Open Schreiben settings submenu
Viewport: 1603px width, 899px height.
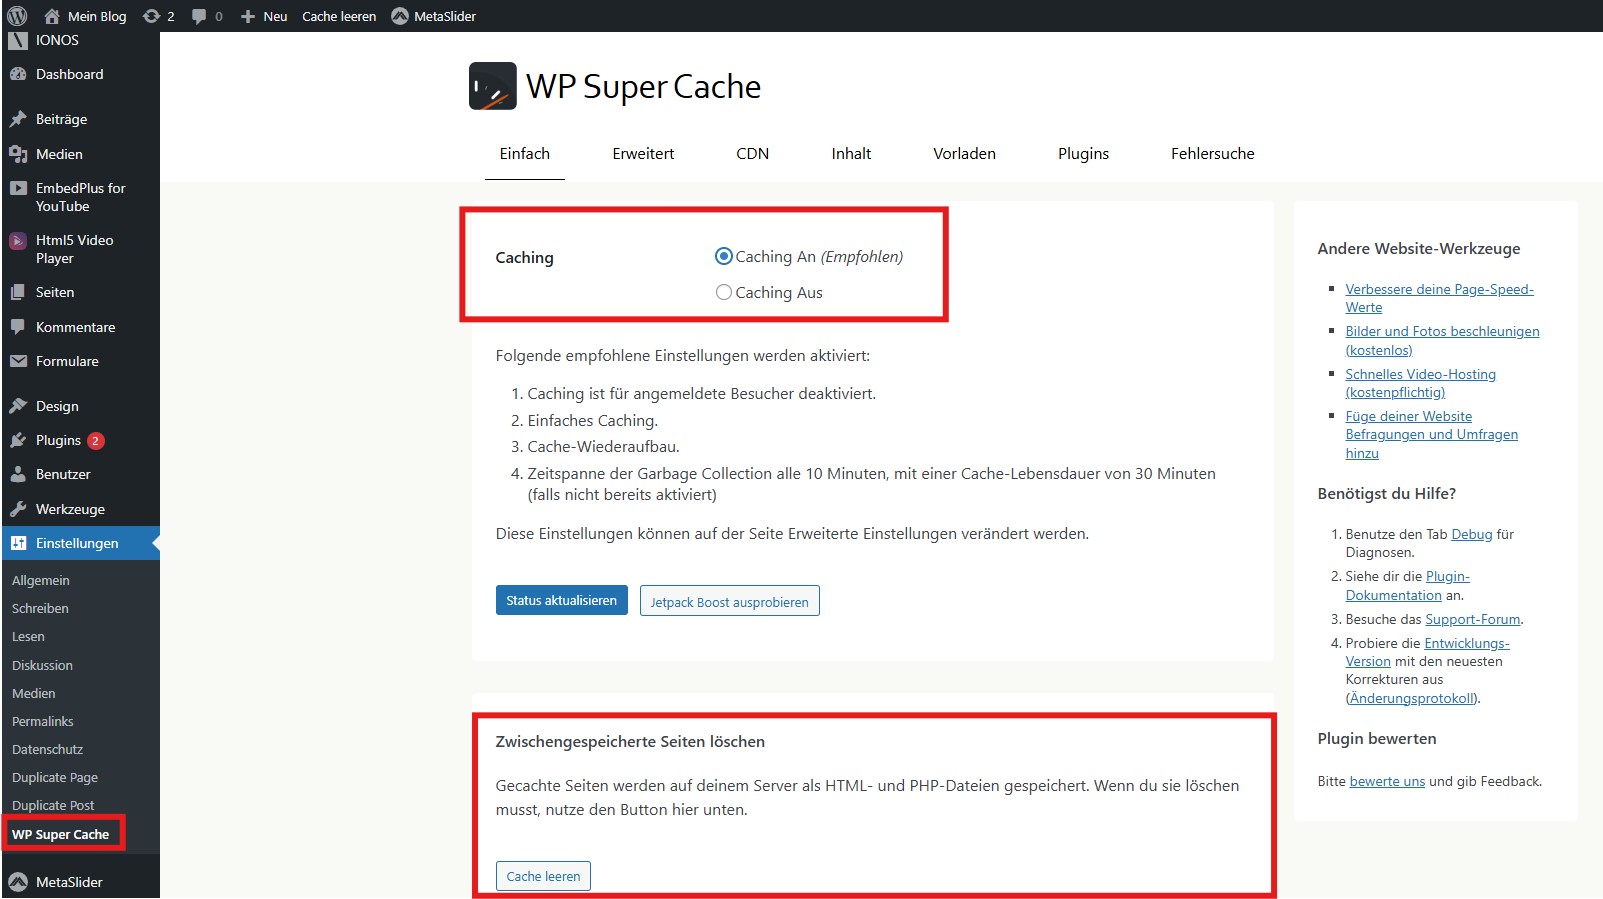point(40,608)
